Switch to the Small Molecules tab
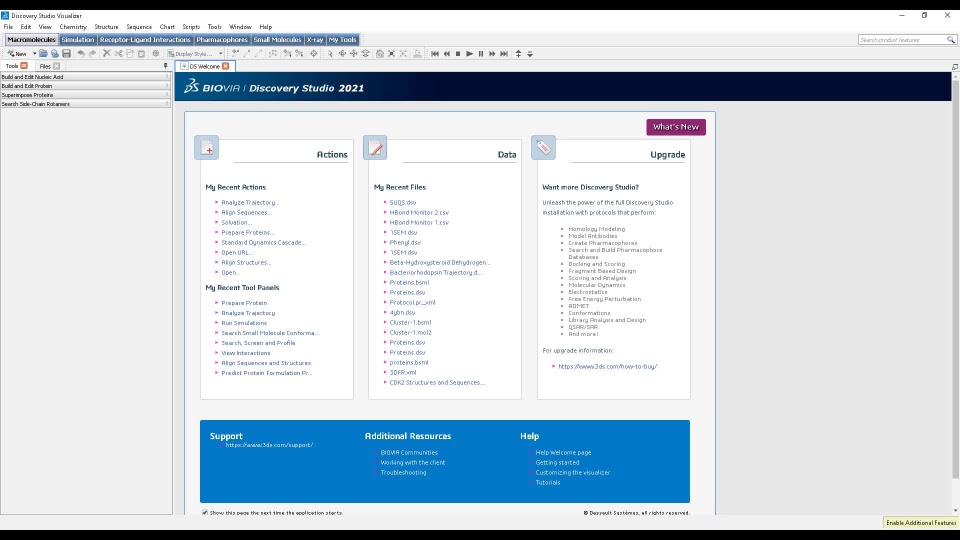960x540 pixels. click(x=277, y=40)
